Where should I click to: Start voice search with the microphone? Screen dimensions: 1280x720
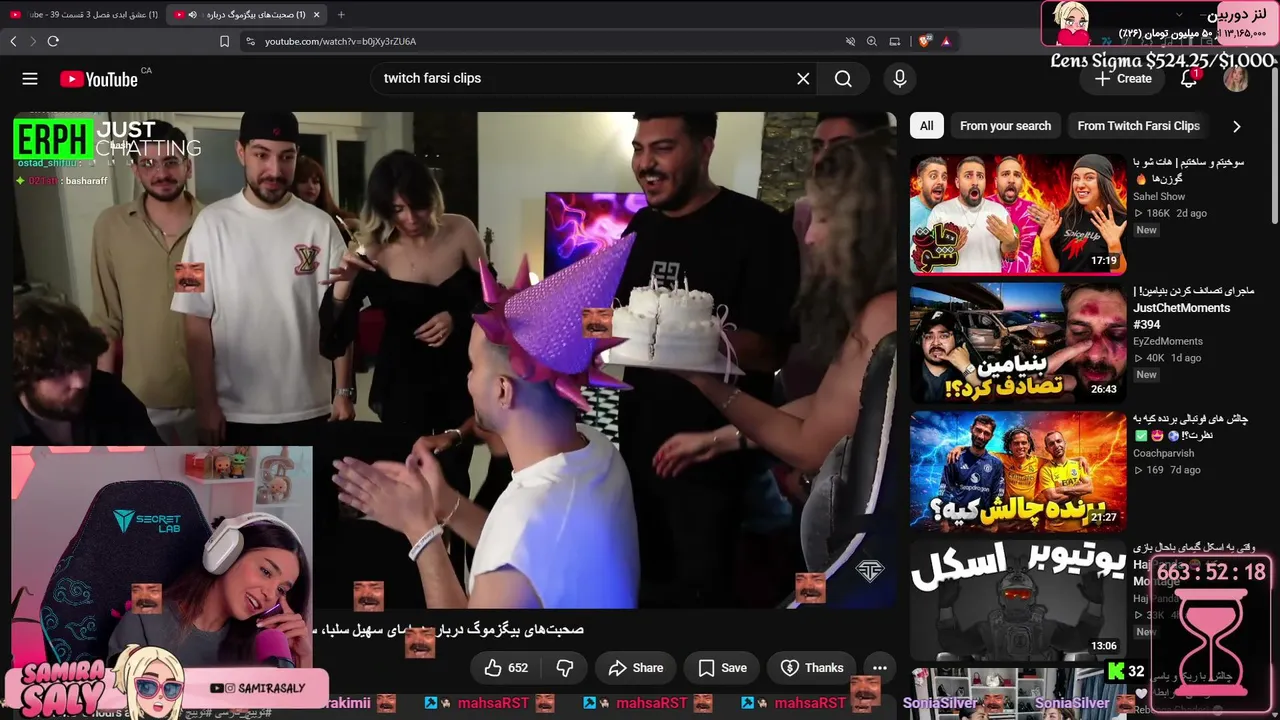point(900,79)
